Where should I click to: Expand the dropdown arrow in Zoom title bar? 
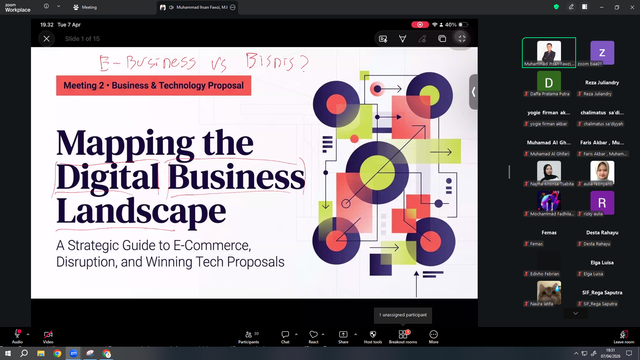(x=58, y=7)
